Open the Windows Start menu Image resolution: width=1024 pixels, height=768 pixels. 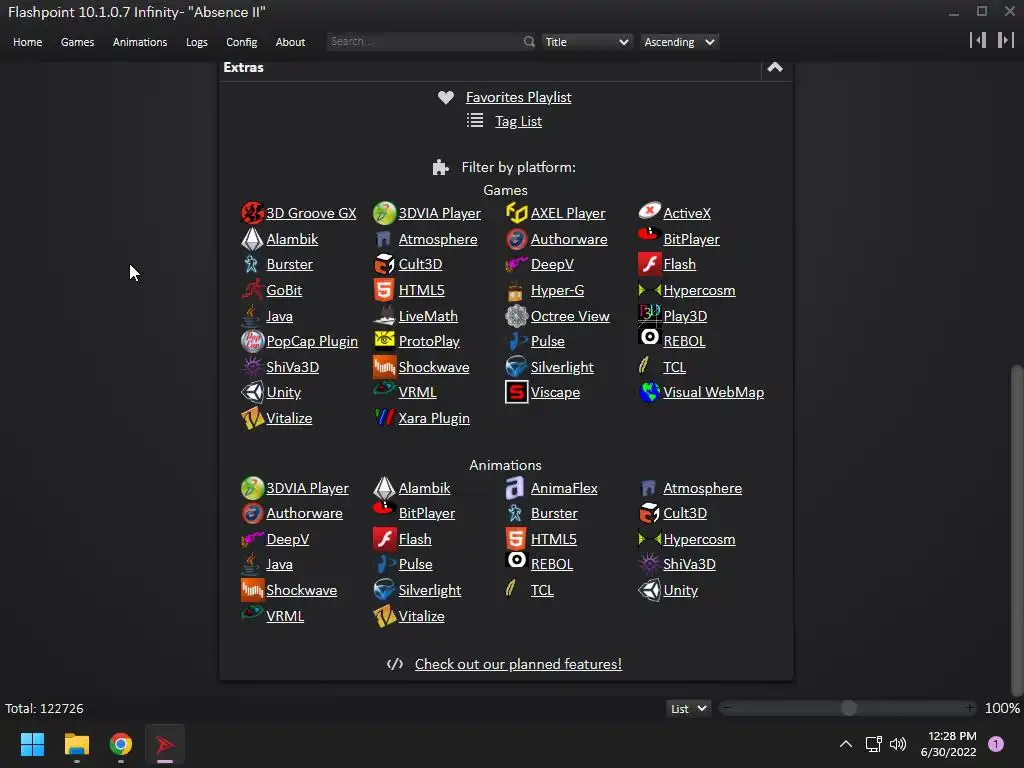(32, 744)
